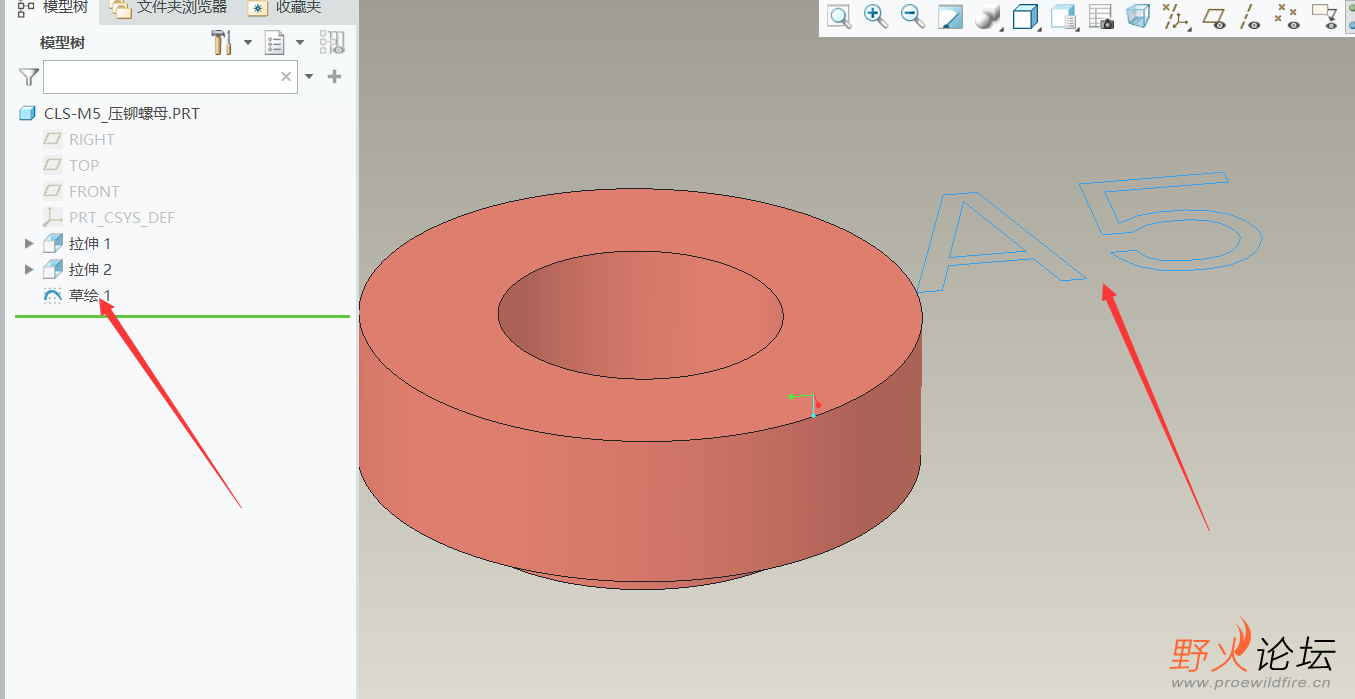Click the 拉伸 1 extrude icon
This screenshot has height=699, width=1355.
(x=53, y=243)
